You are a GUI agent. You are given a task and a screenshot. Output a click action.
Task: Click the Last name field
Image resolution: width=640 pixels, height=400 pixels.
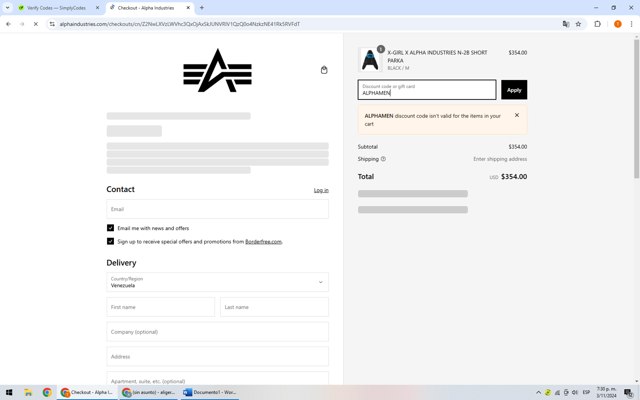click(274, 307)
